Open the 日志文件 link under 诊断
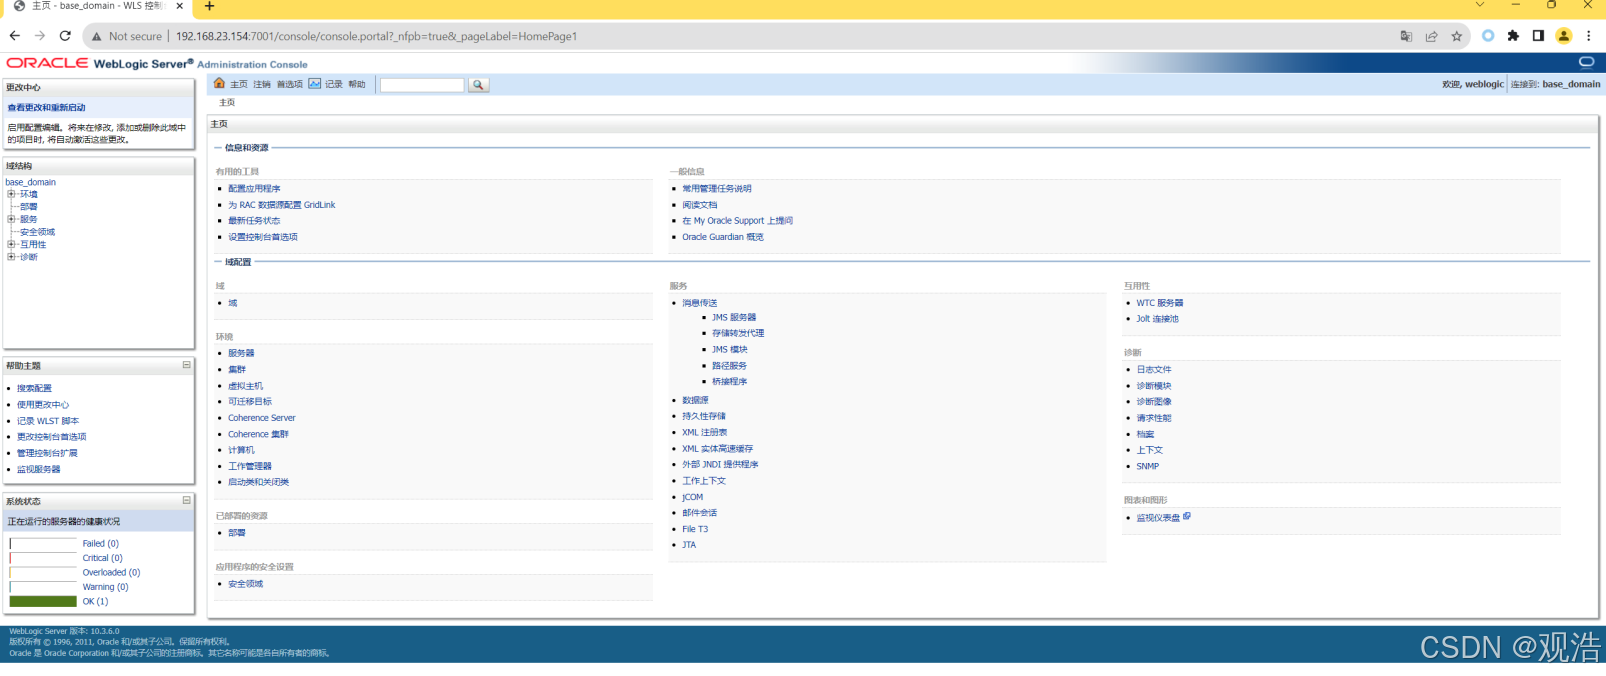 1154,369
